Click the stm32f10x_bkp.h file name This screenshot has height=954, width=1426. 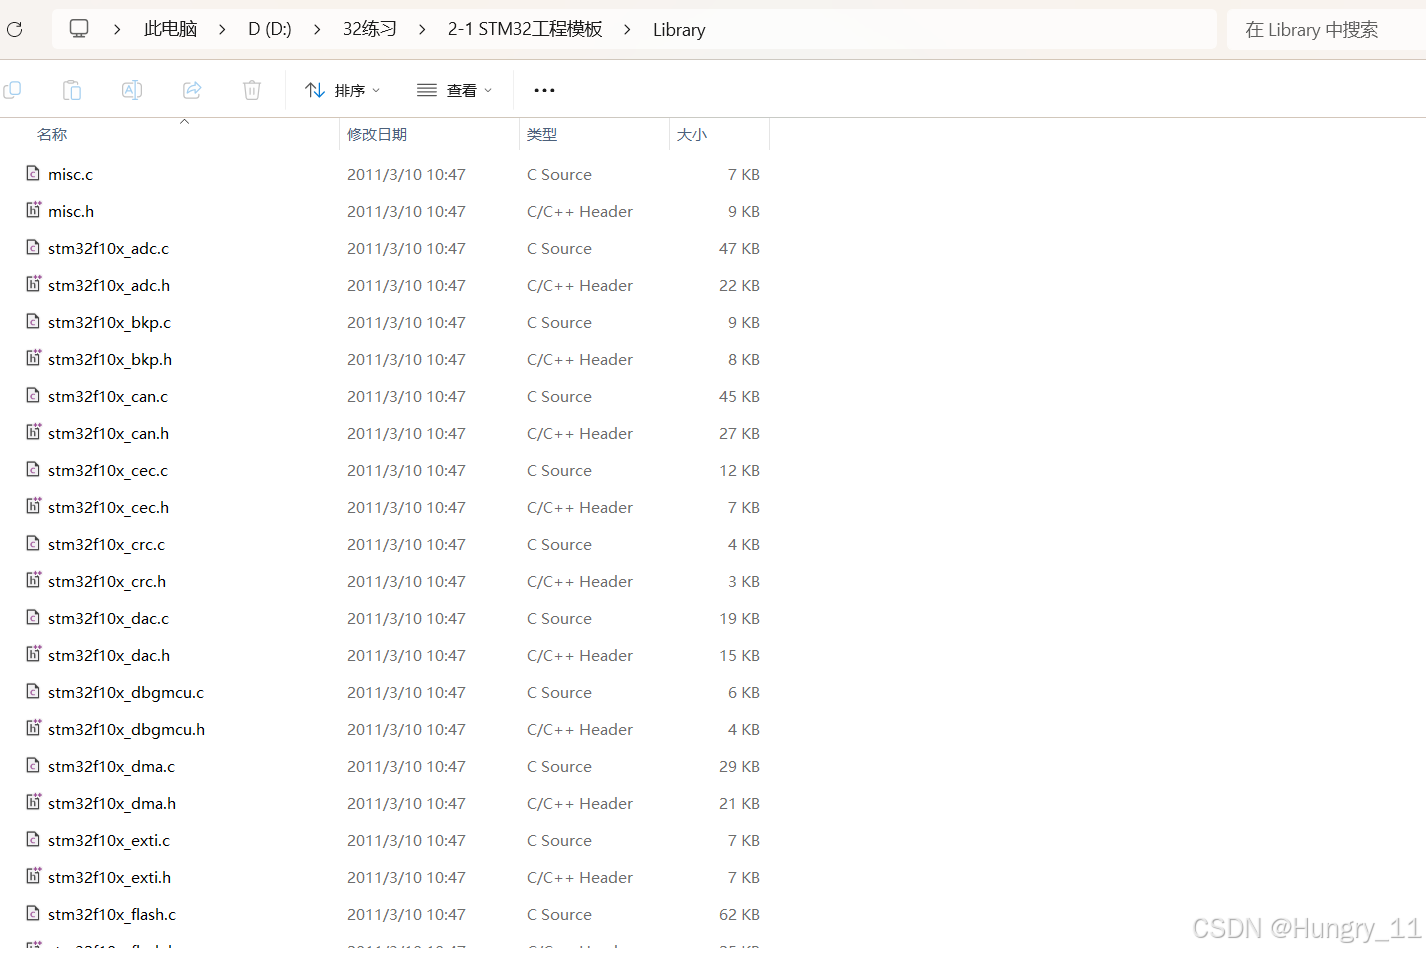pos(110,359)
